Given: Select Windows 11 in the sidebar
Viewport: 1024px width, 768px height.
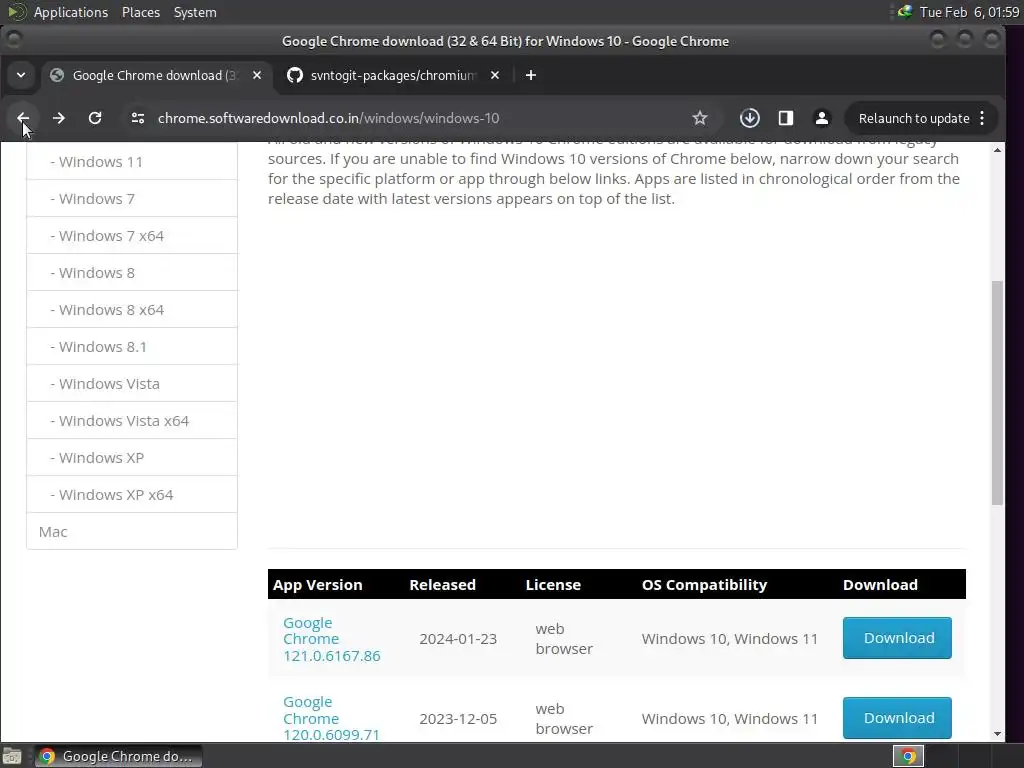Looking at the screenshot, I should 132,161.
